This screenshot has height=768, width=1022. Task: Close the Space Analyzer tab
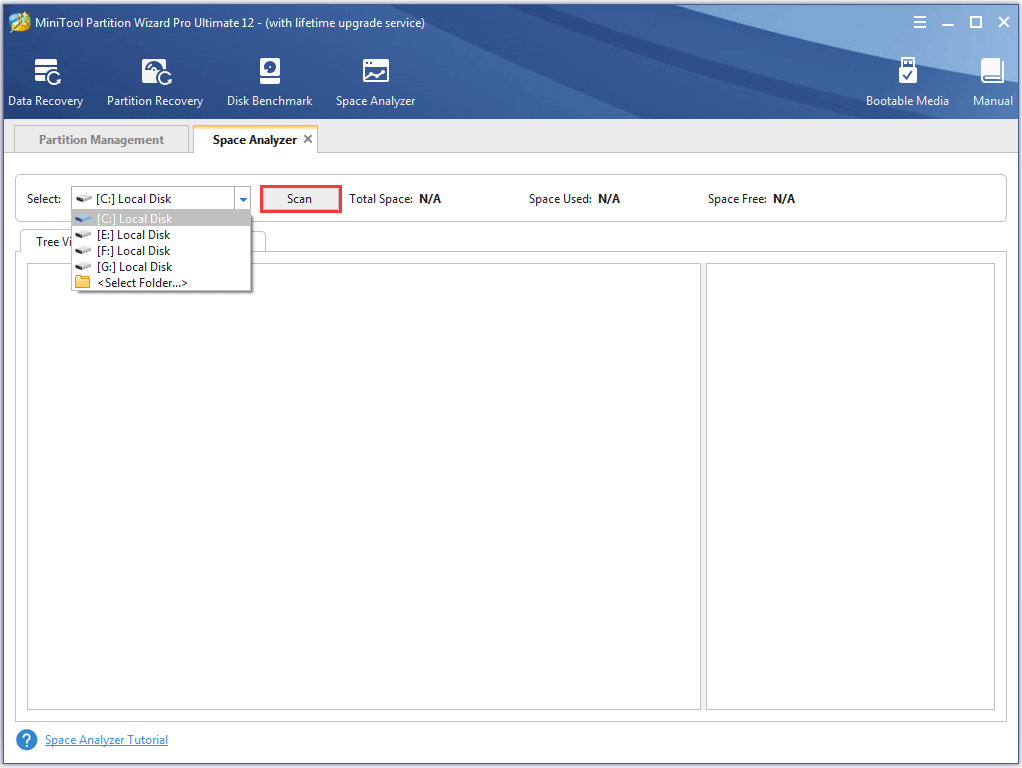click(308, 138)
